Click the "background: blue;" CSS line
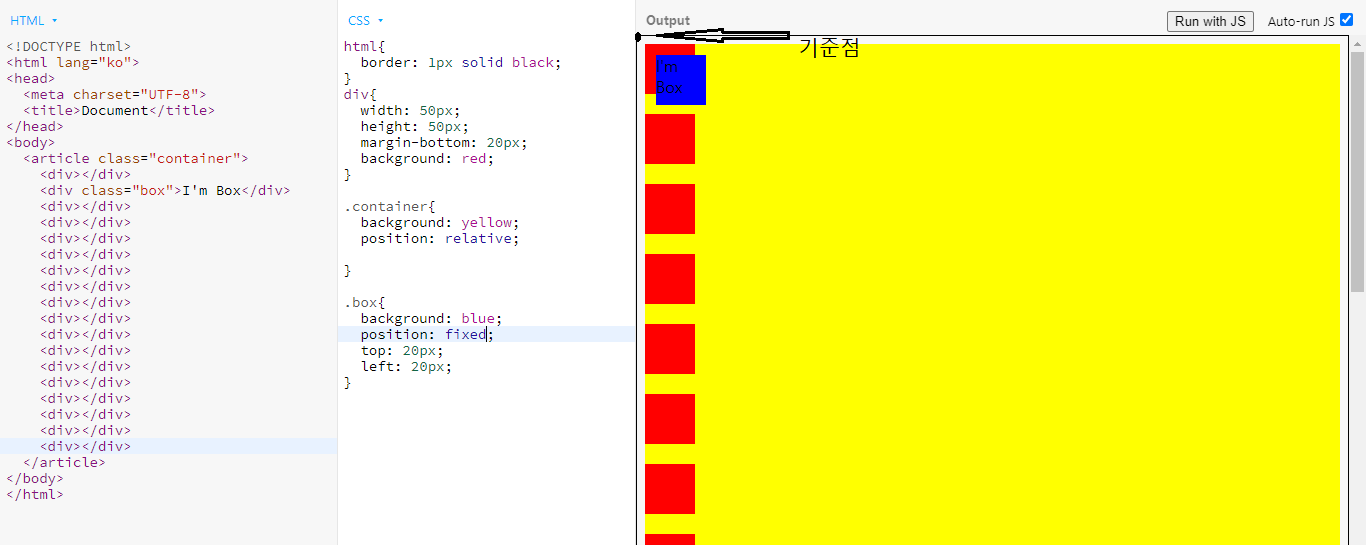 pos(432,318)
